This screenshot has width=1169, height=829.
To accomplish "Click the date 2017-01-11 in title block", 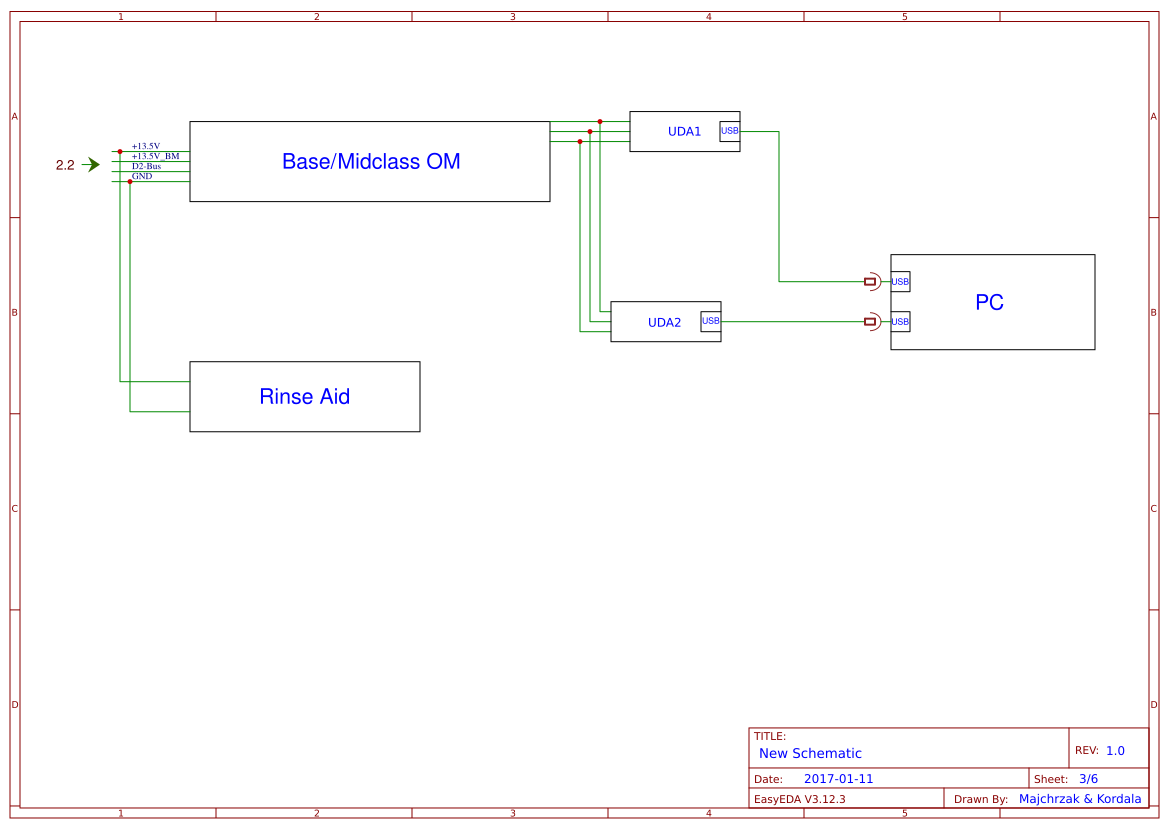I will (x=838, y=778).
